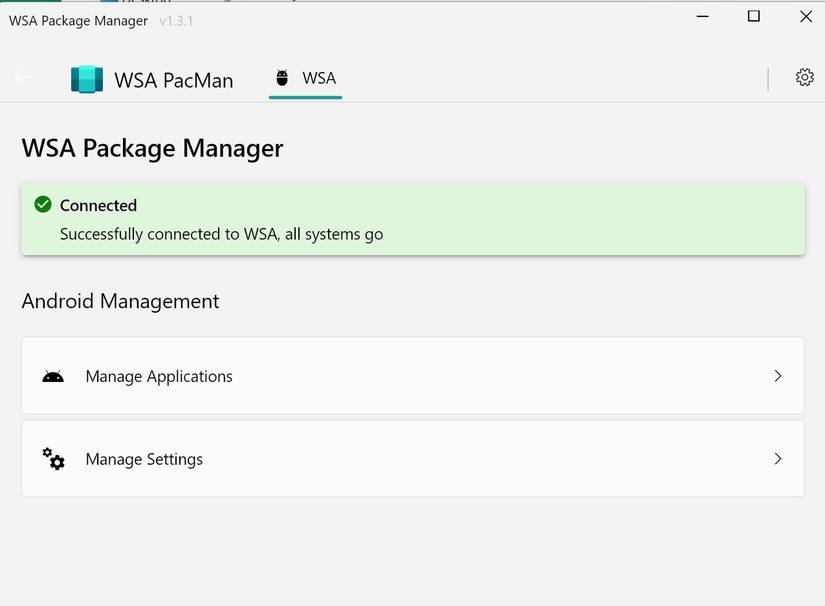Click the Android Management section heading
Screen dimensions: 825x606
pyautogui.click(x=120, y=301)
